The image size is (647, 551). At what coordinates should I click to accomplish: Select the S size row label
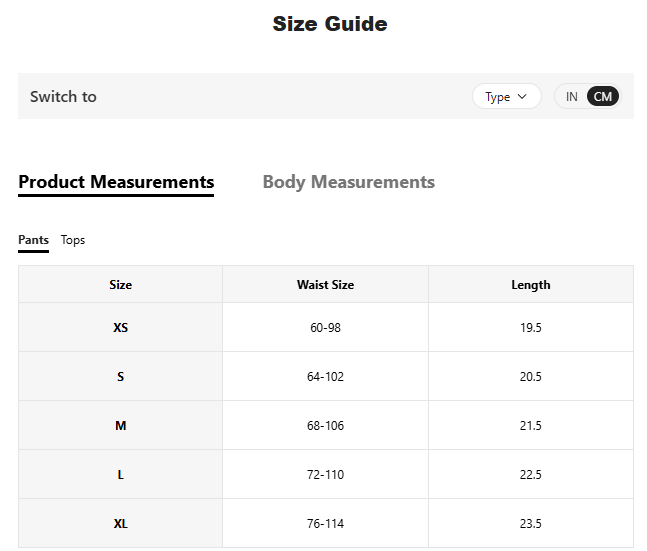120,376
